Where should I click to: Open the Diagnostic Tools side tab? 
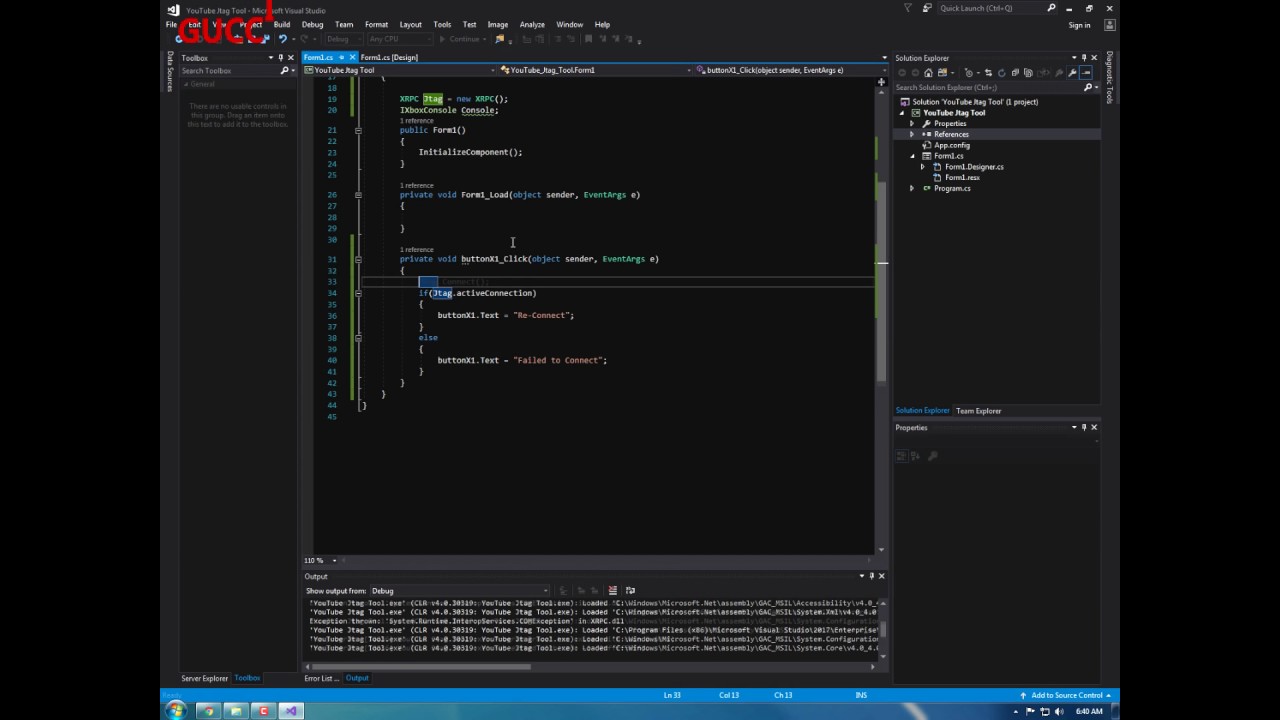(1109, 77)
